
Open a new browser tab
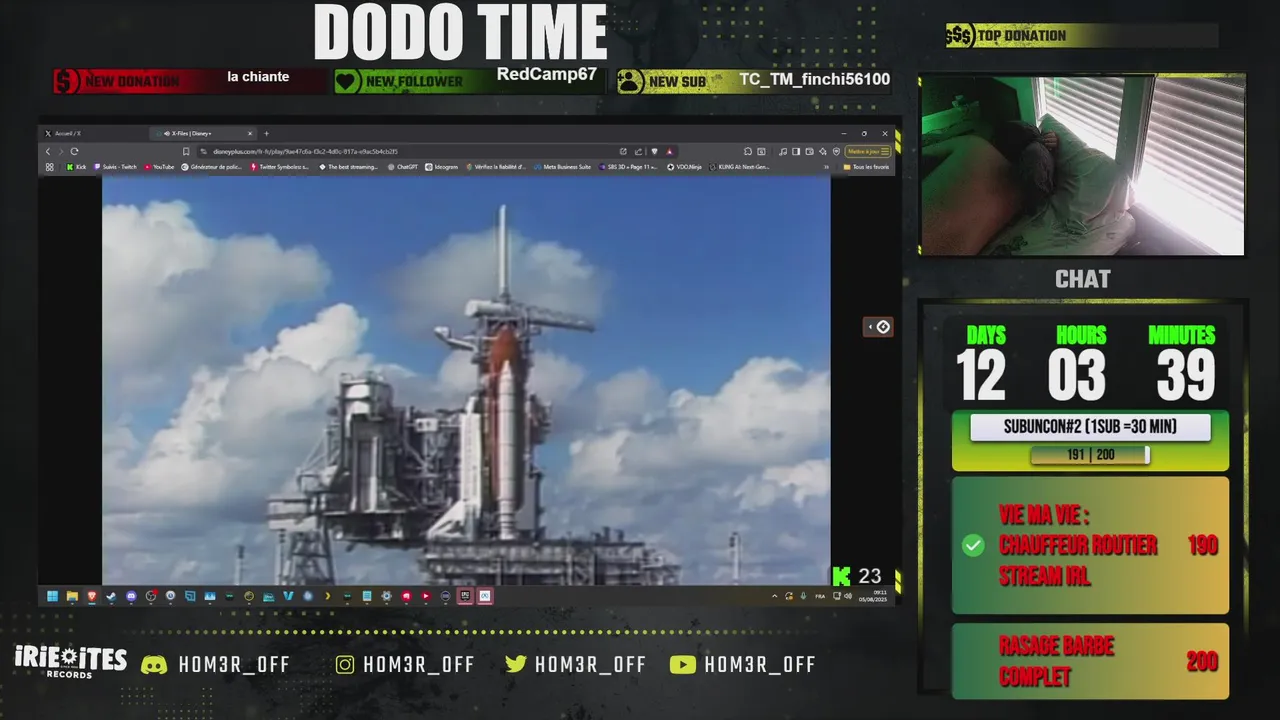coord(266,133)
